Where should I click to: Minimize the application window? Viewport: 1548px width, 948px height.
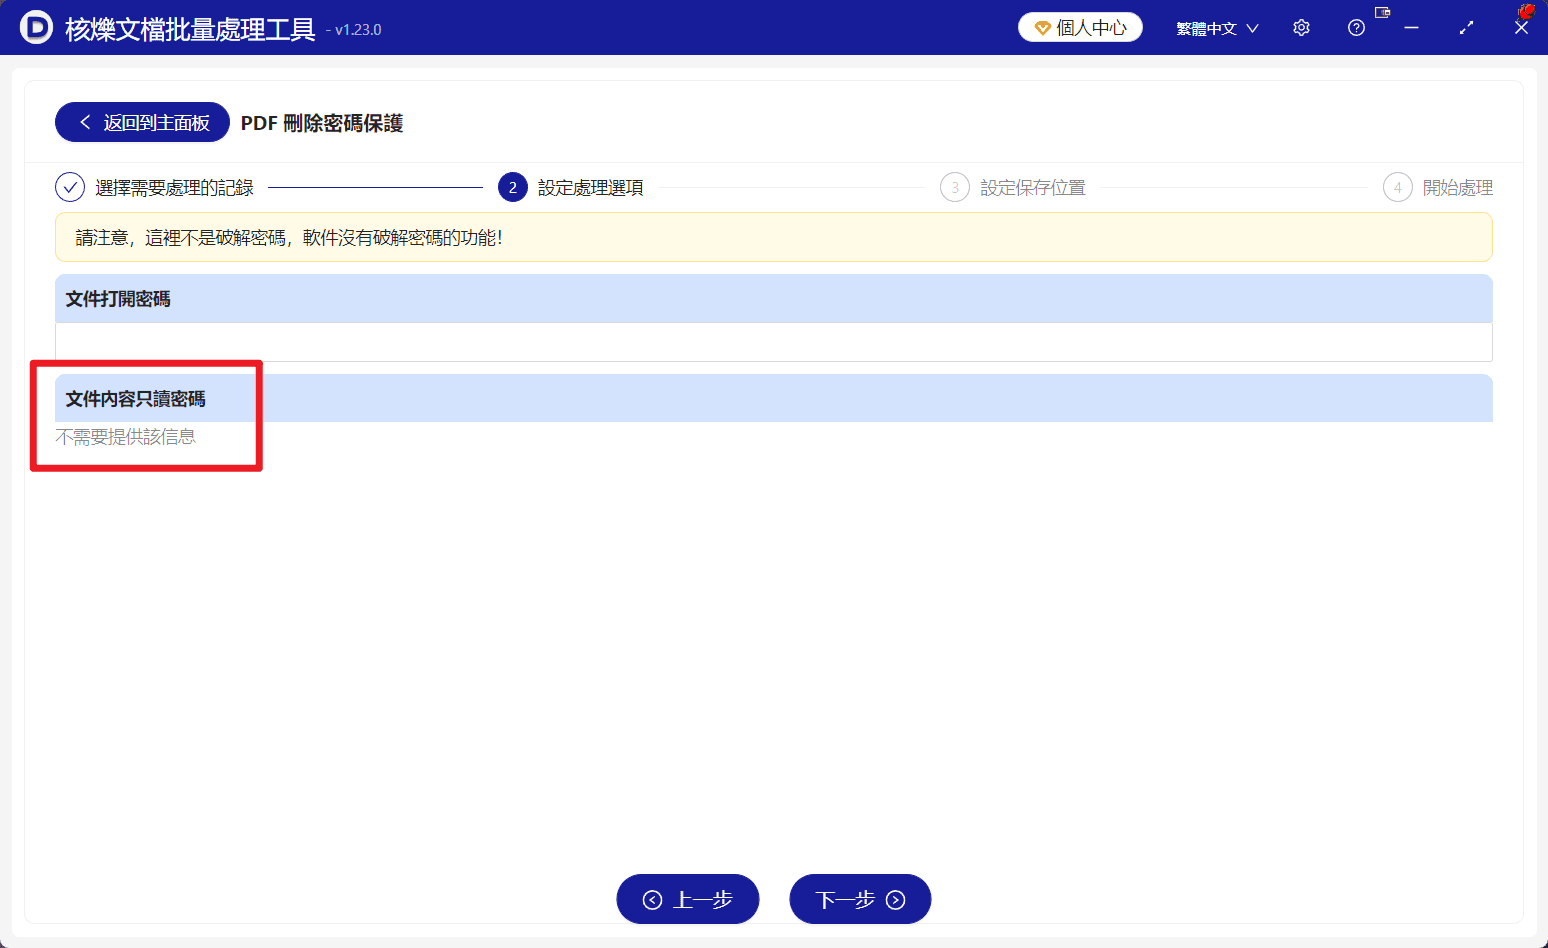[x=1411, y=28]
